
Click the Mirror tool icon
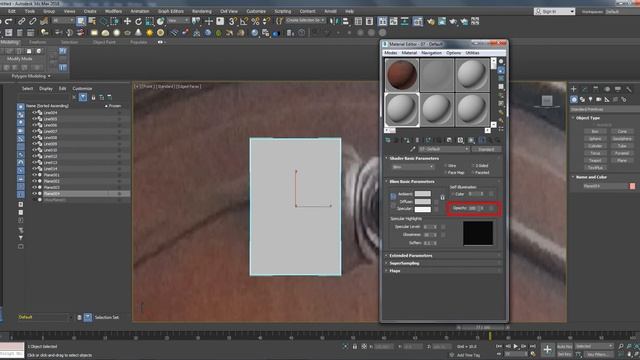tap(334, 21)
